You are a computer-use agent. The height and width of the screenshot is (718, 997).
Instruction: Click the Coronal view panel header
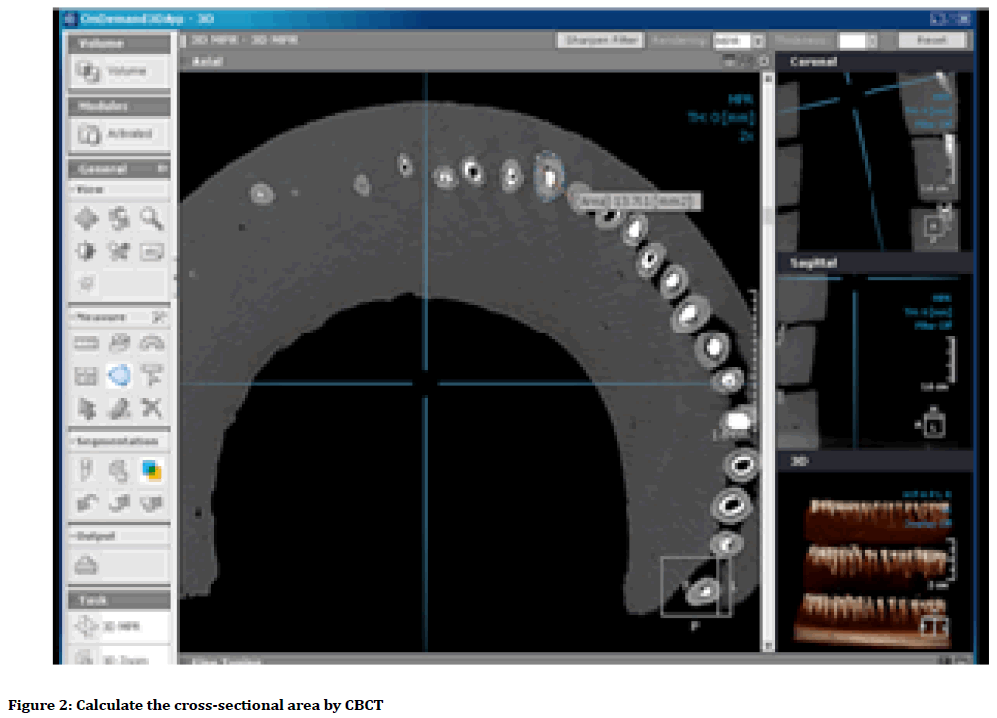[x=875, y=62]
